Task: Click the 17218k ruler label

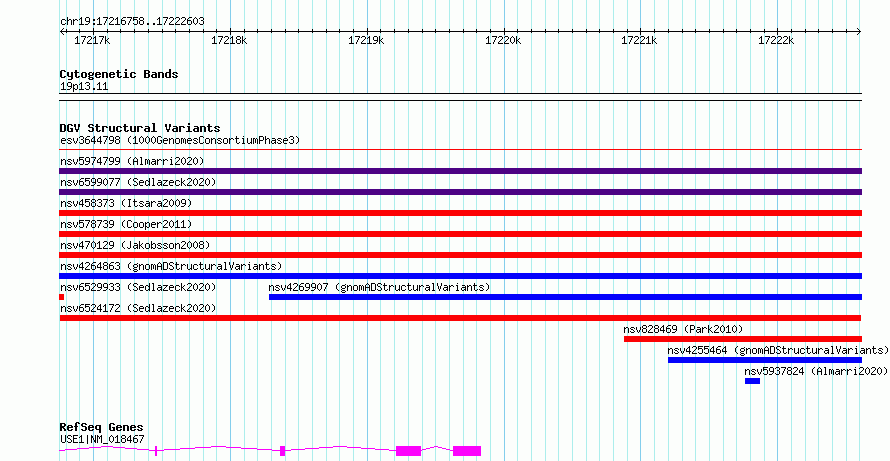Action: click(229, 40)
